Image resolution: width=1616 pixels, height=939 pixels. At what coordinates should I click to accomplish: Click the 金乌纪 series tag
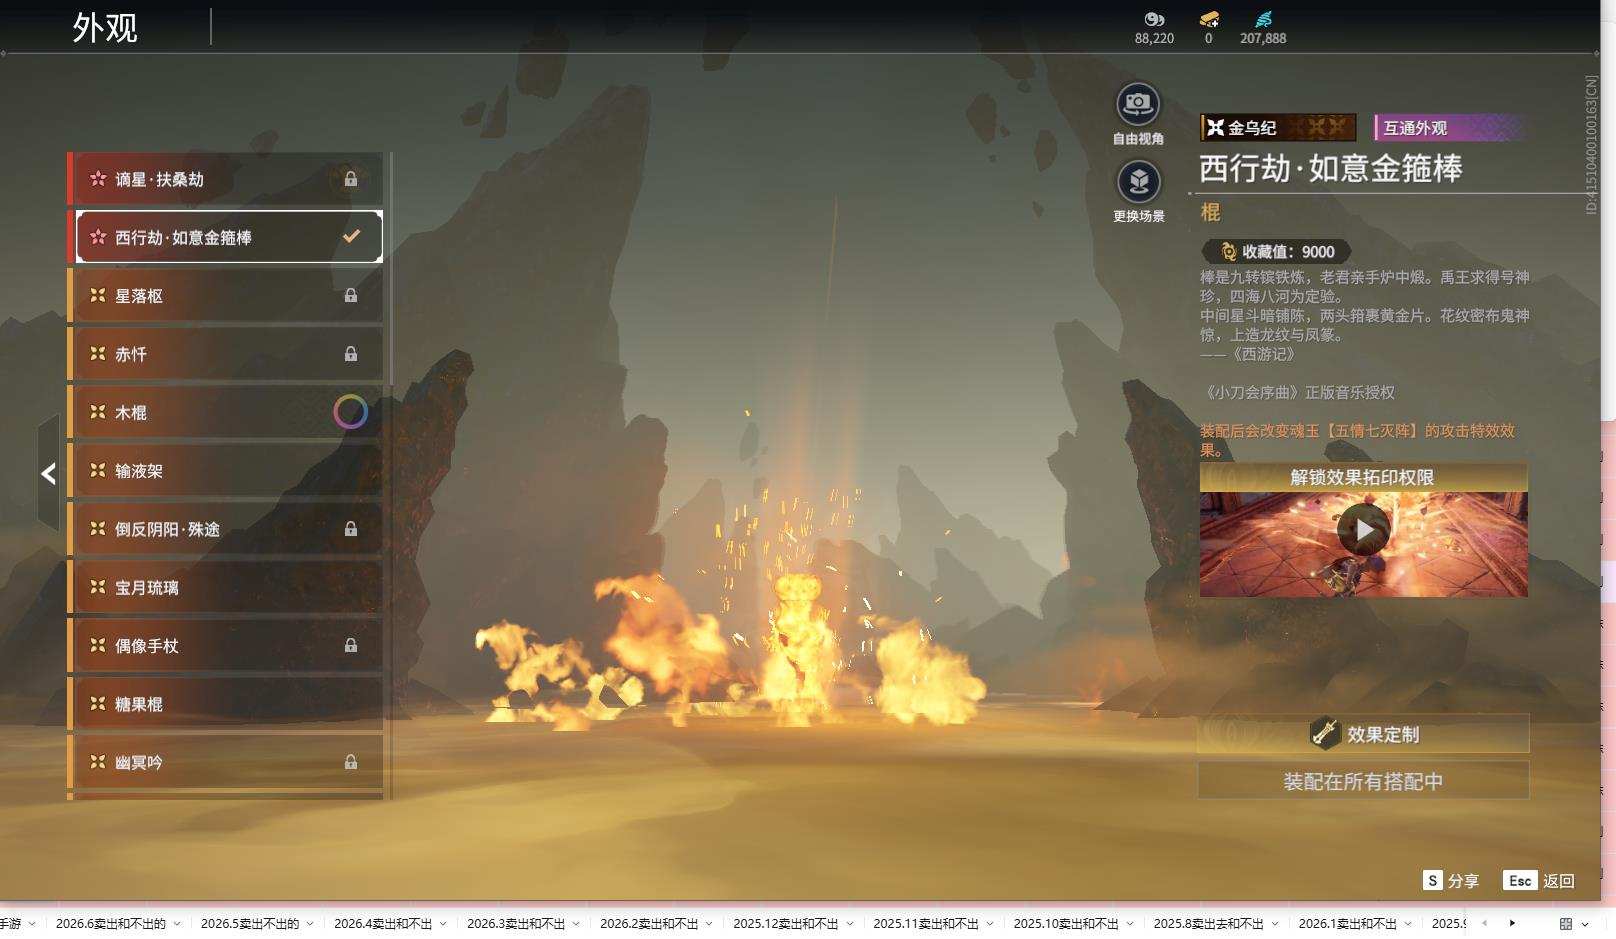1278,127
